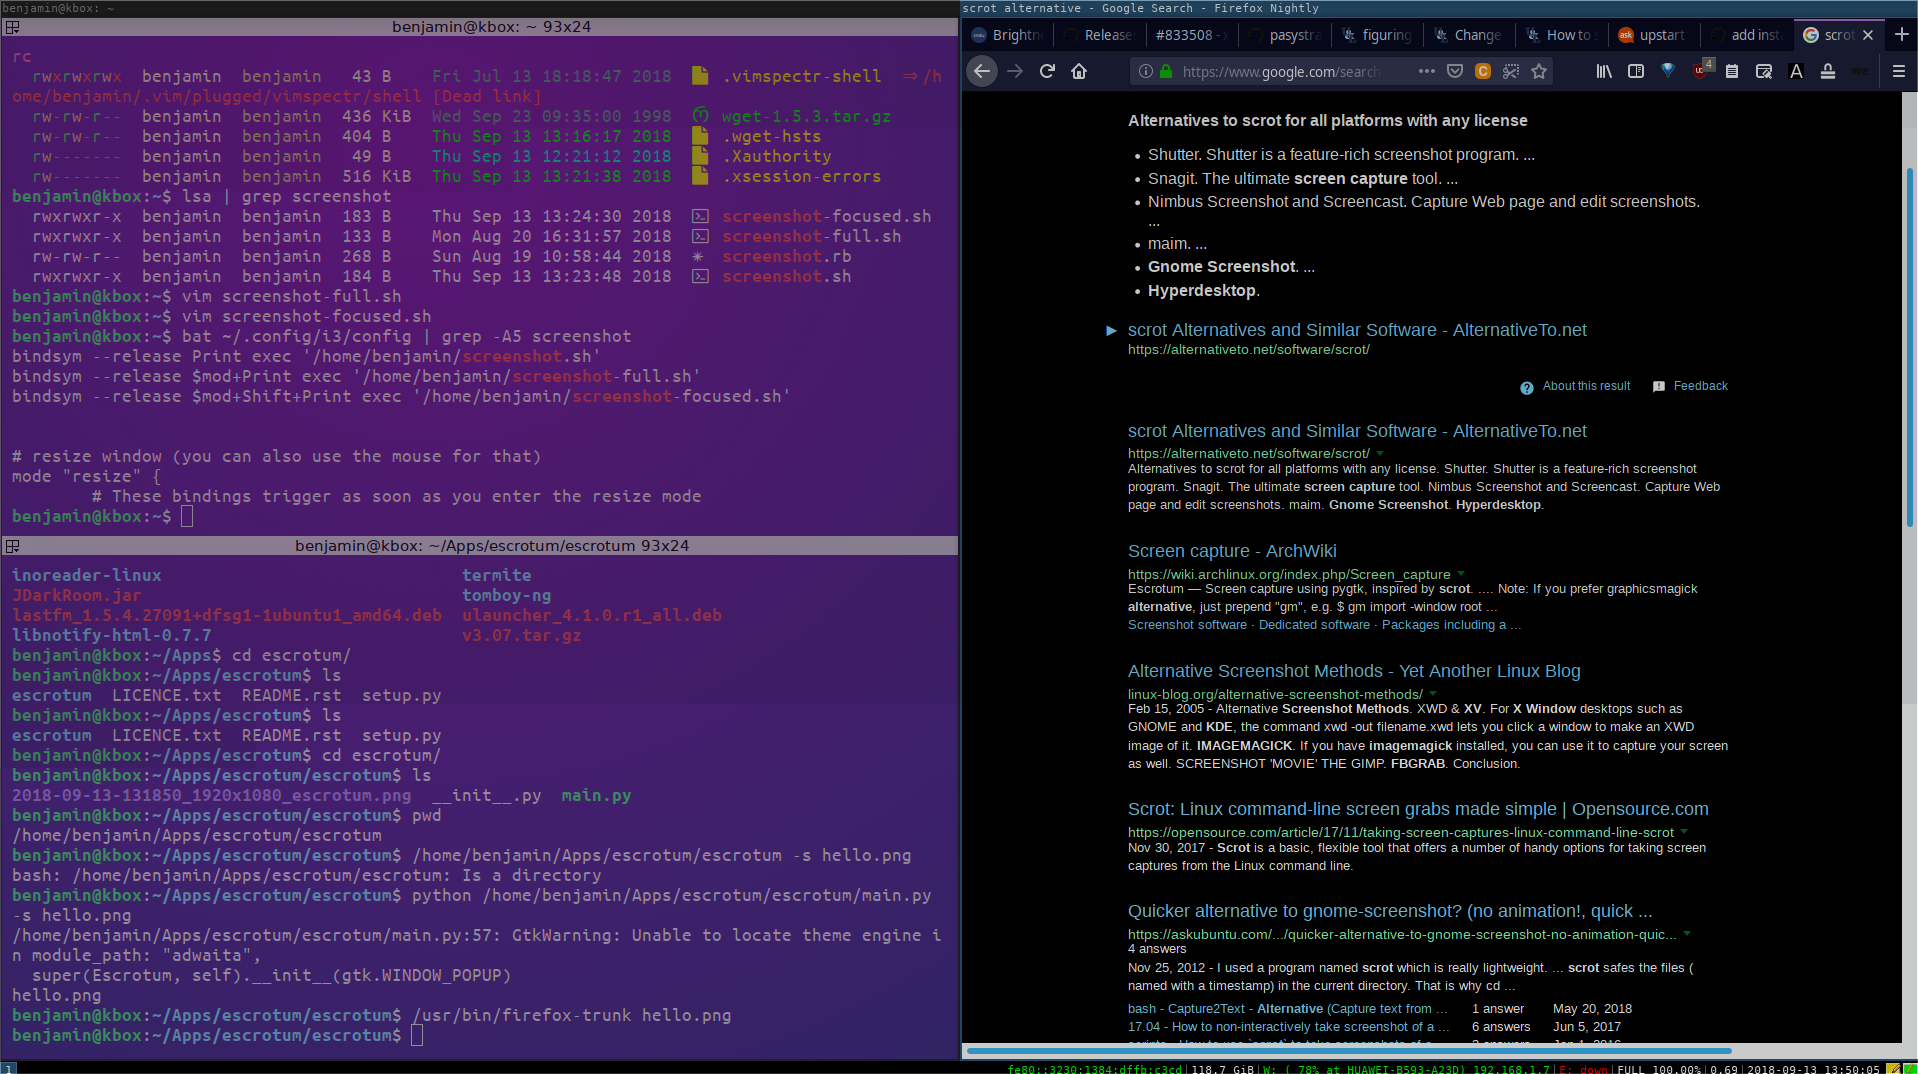Open page actions three-dot menu
The height and width of the screenshot is (1074, 1918).
pos(1427,71)
